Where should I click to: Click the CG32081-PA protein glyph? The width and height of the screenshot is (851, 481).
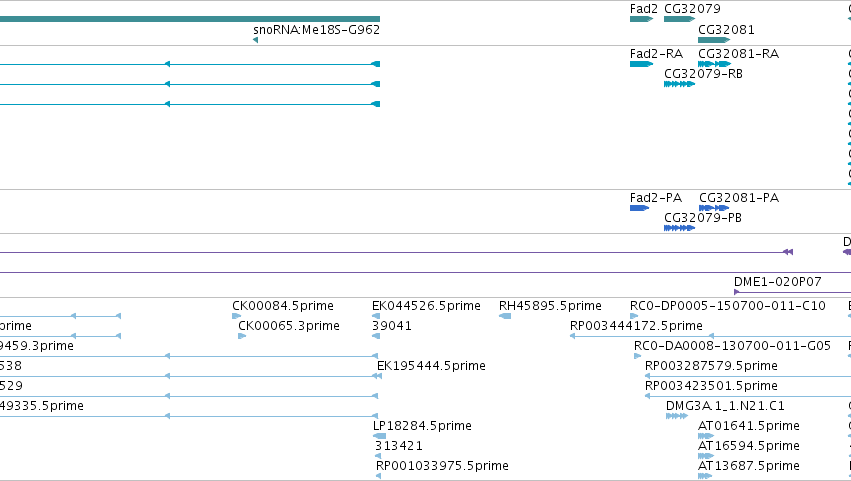[714, 208]
